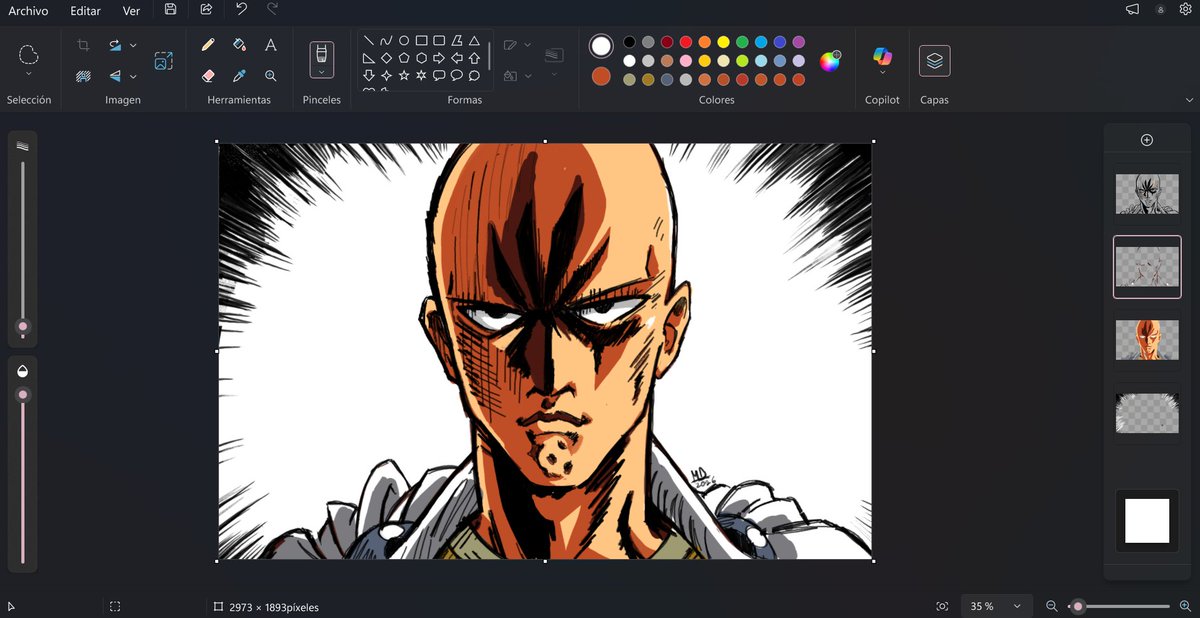Open the Editar menu
Screen dimensions: 1200x618
(86, 11)
